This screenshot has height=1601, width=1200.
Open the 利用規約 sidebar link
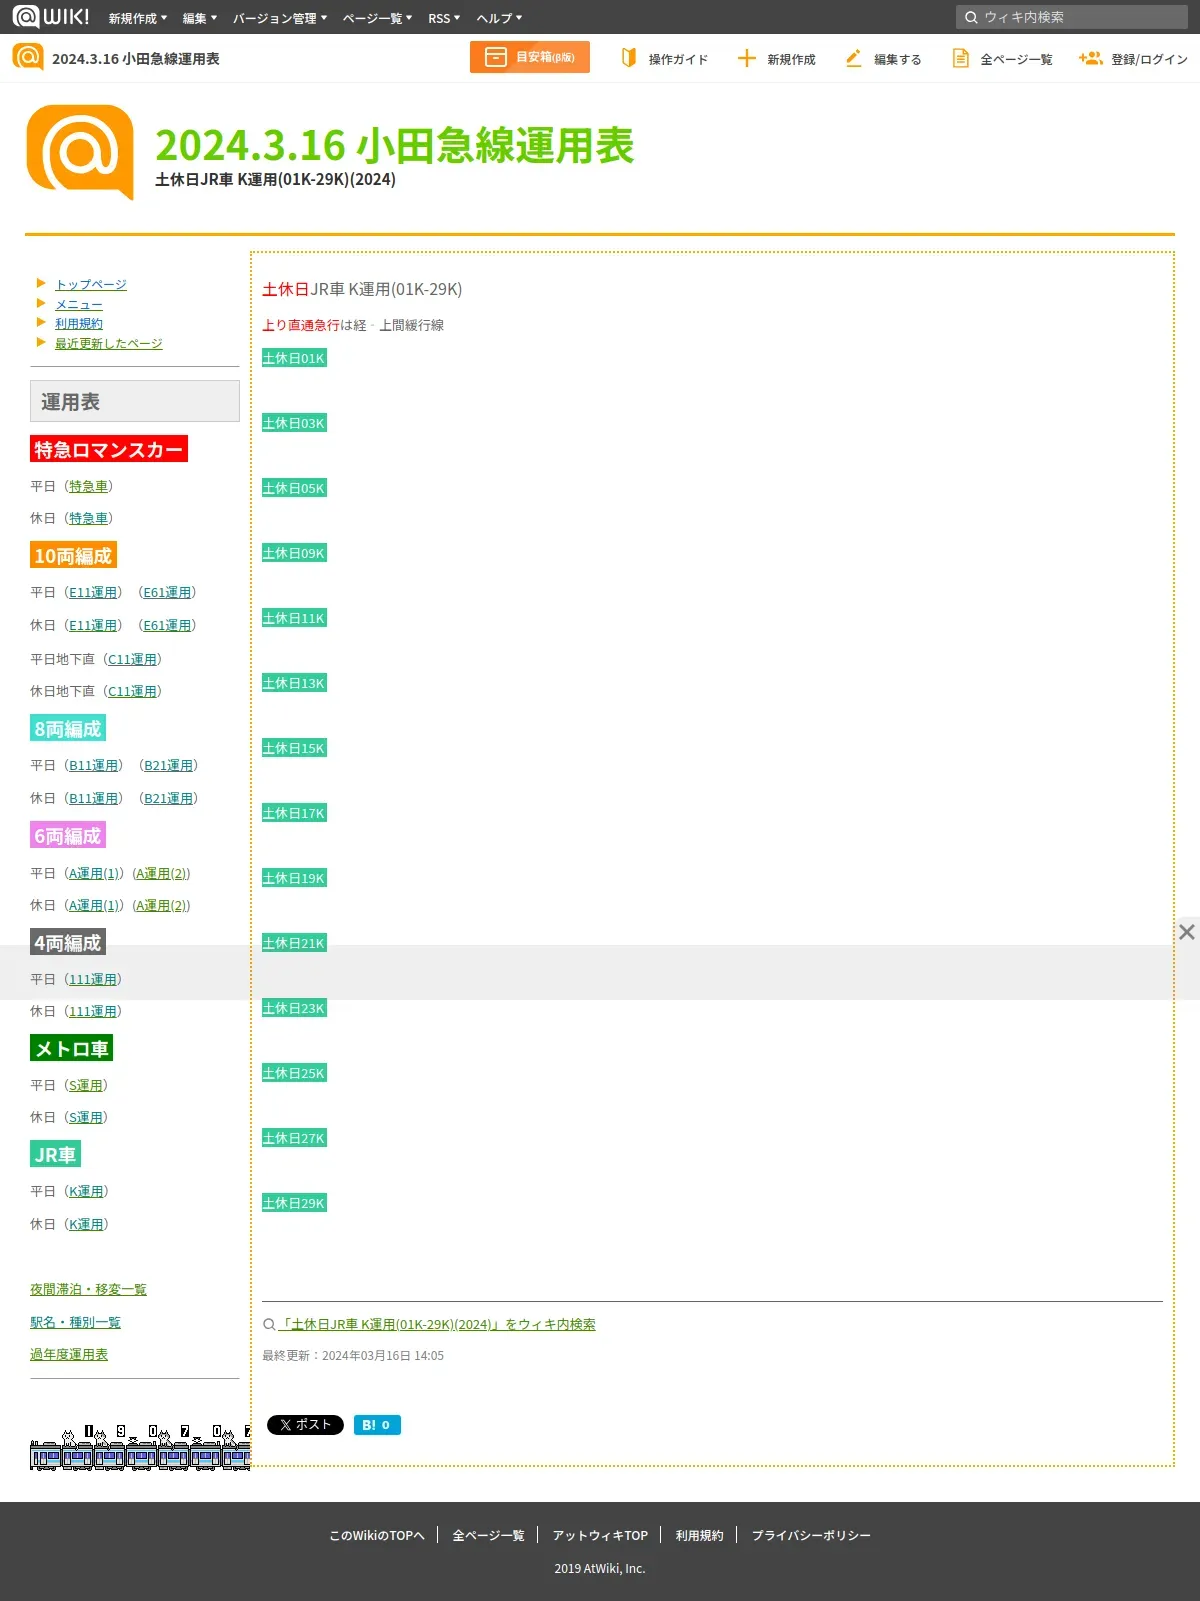click(79, 323)
